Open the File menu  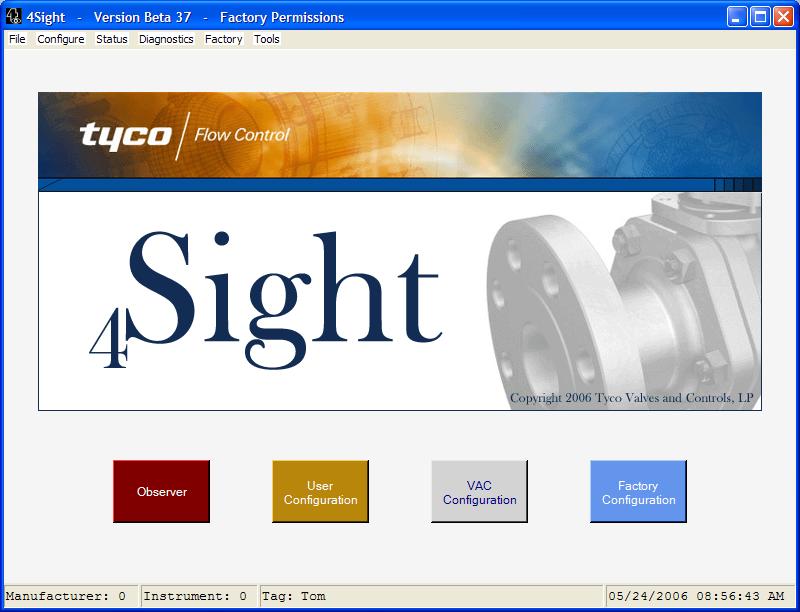(17, 39)
